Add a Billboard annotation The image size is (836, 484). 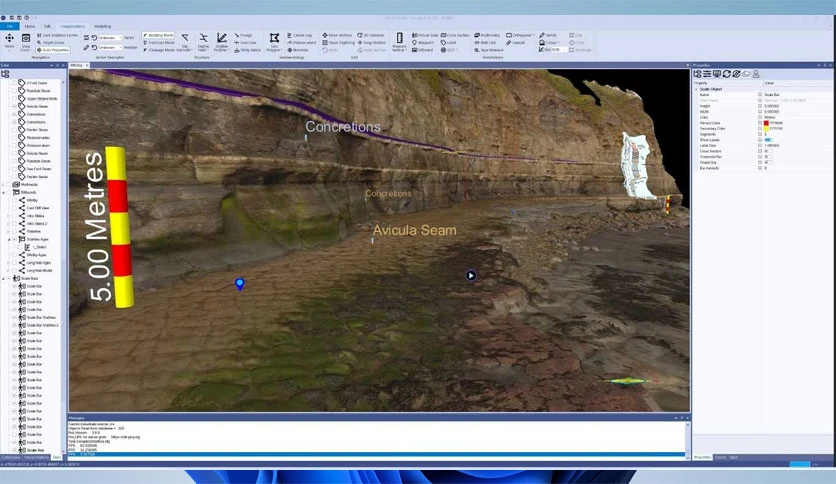(x=422, y=50)
